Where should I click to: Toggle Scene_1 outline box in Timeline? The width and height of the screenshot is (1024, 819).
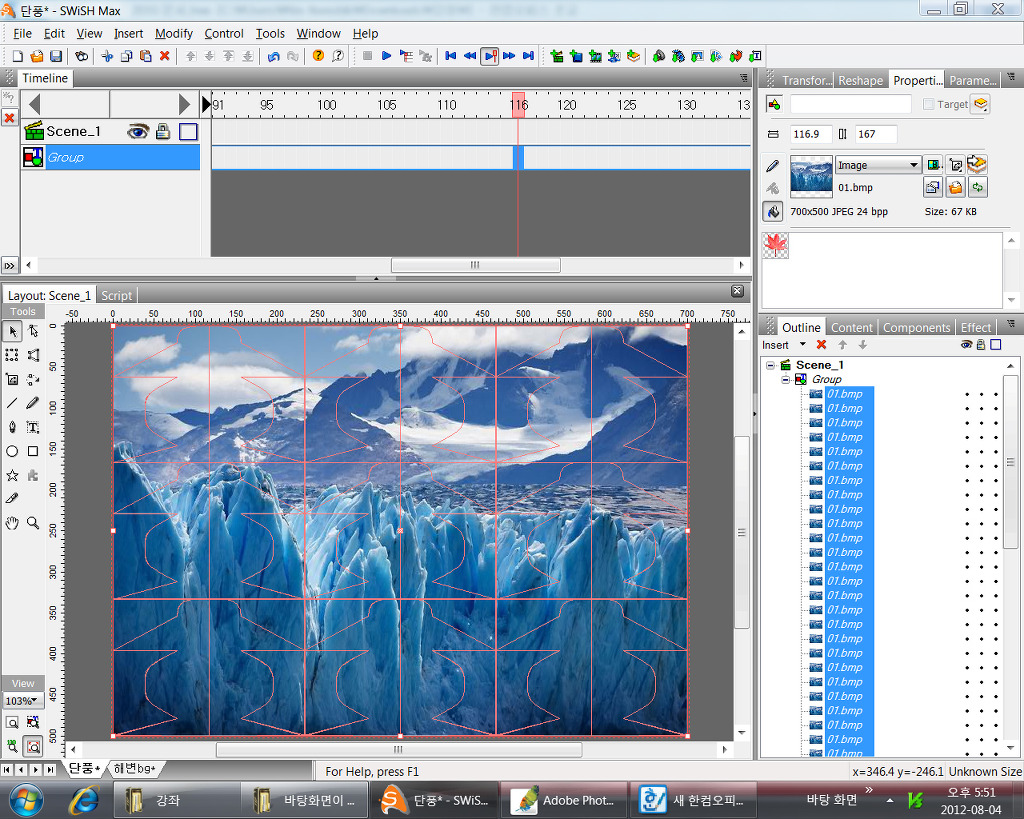tap(188, 132)
